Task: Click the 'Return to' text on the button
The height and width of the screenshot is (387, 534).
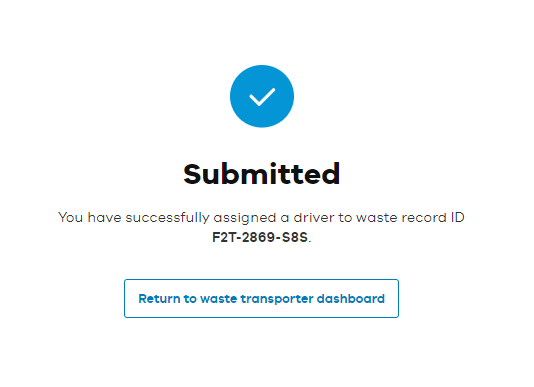Action: 167,298
